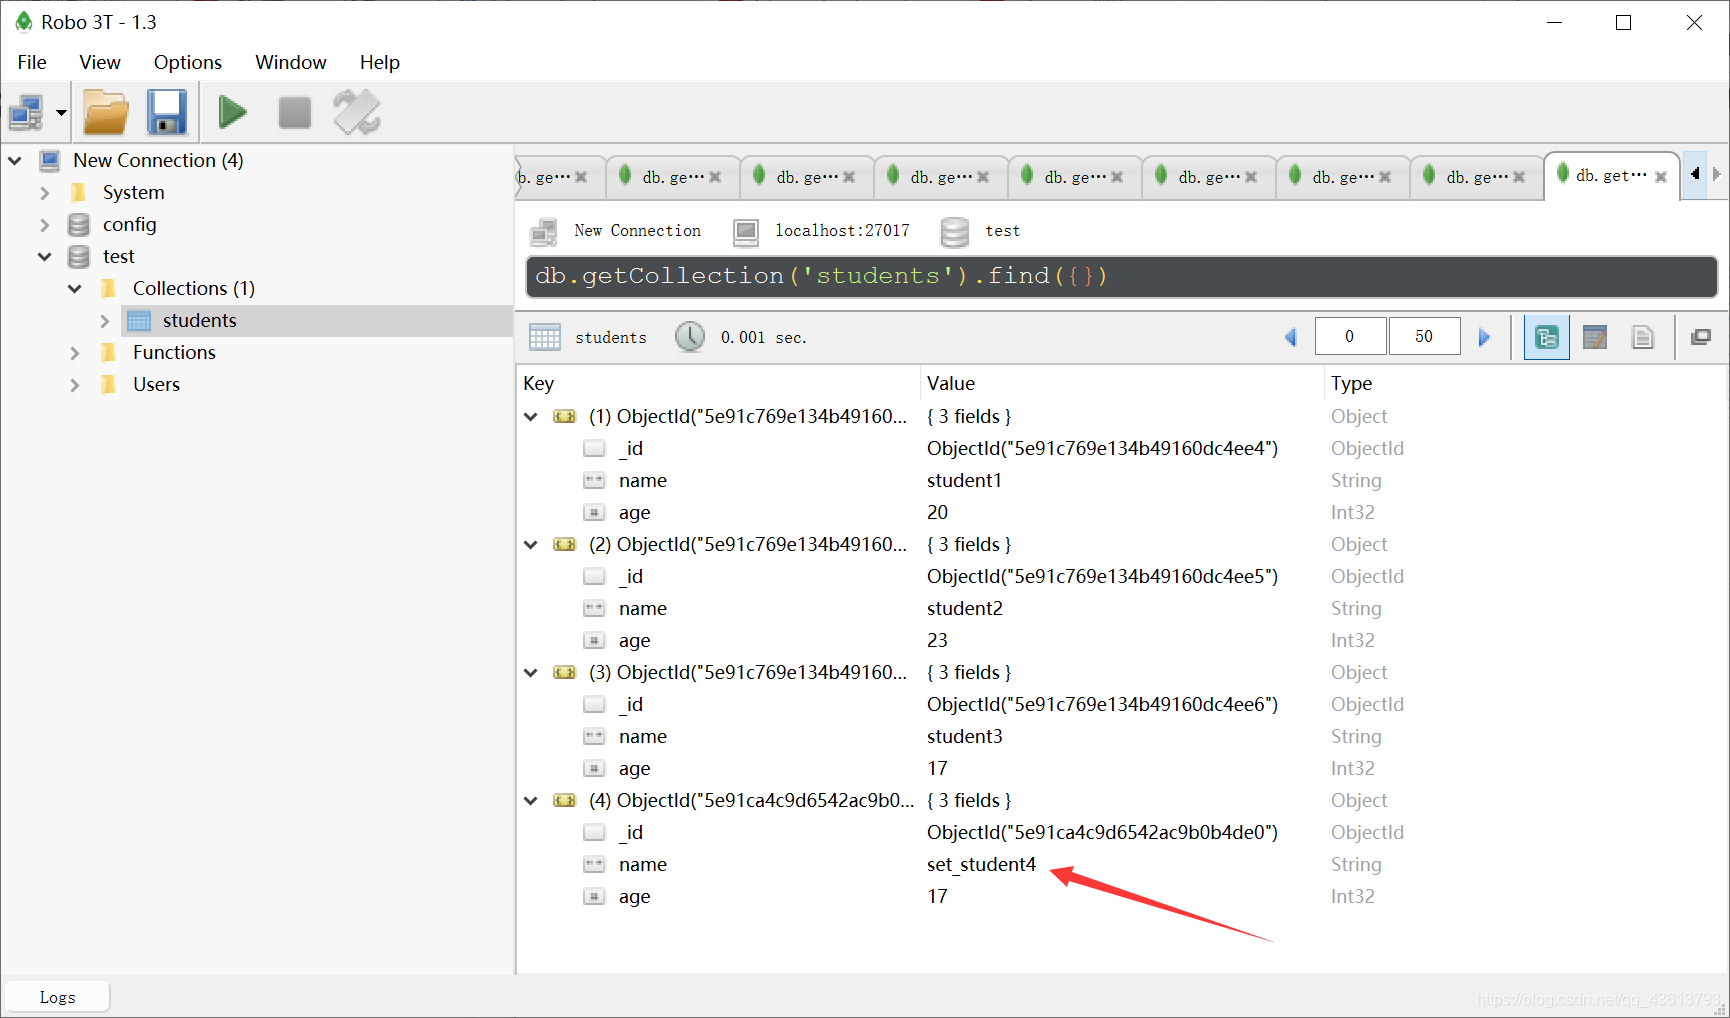This screenshot has width=1730, height=1018.
Task: Open the Window menu
Action: pyautogui.click(x=291, y=62)
